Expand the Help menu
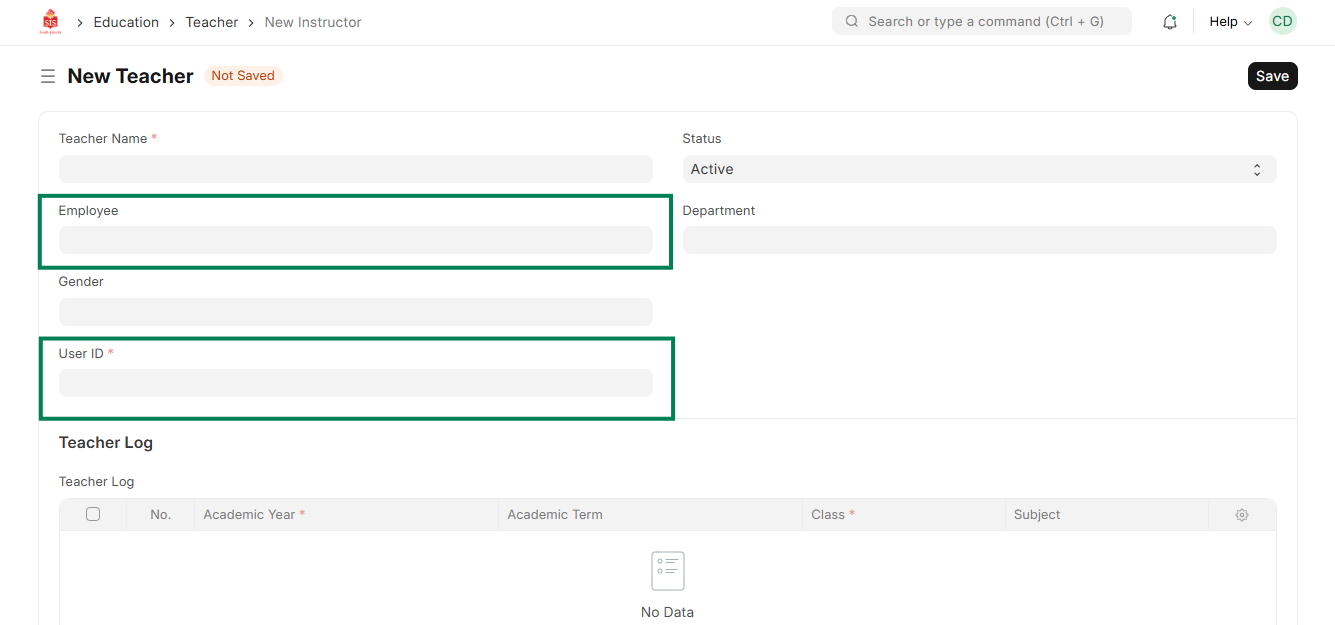The height and width of the screenshot is (625, 1335). point(1229,22)
